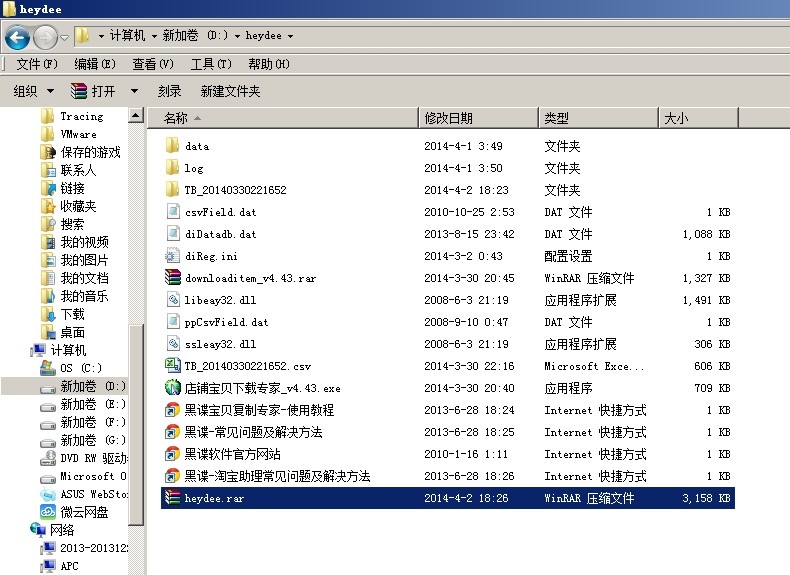Select OS (C:) drive in sidebar
790x575 pixels.
81,368
